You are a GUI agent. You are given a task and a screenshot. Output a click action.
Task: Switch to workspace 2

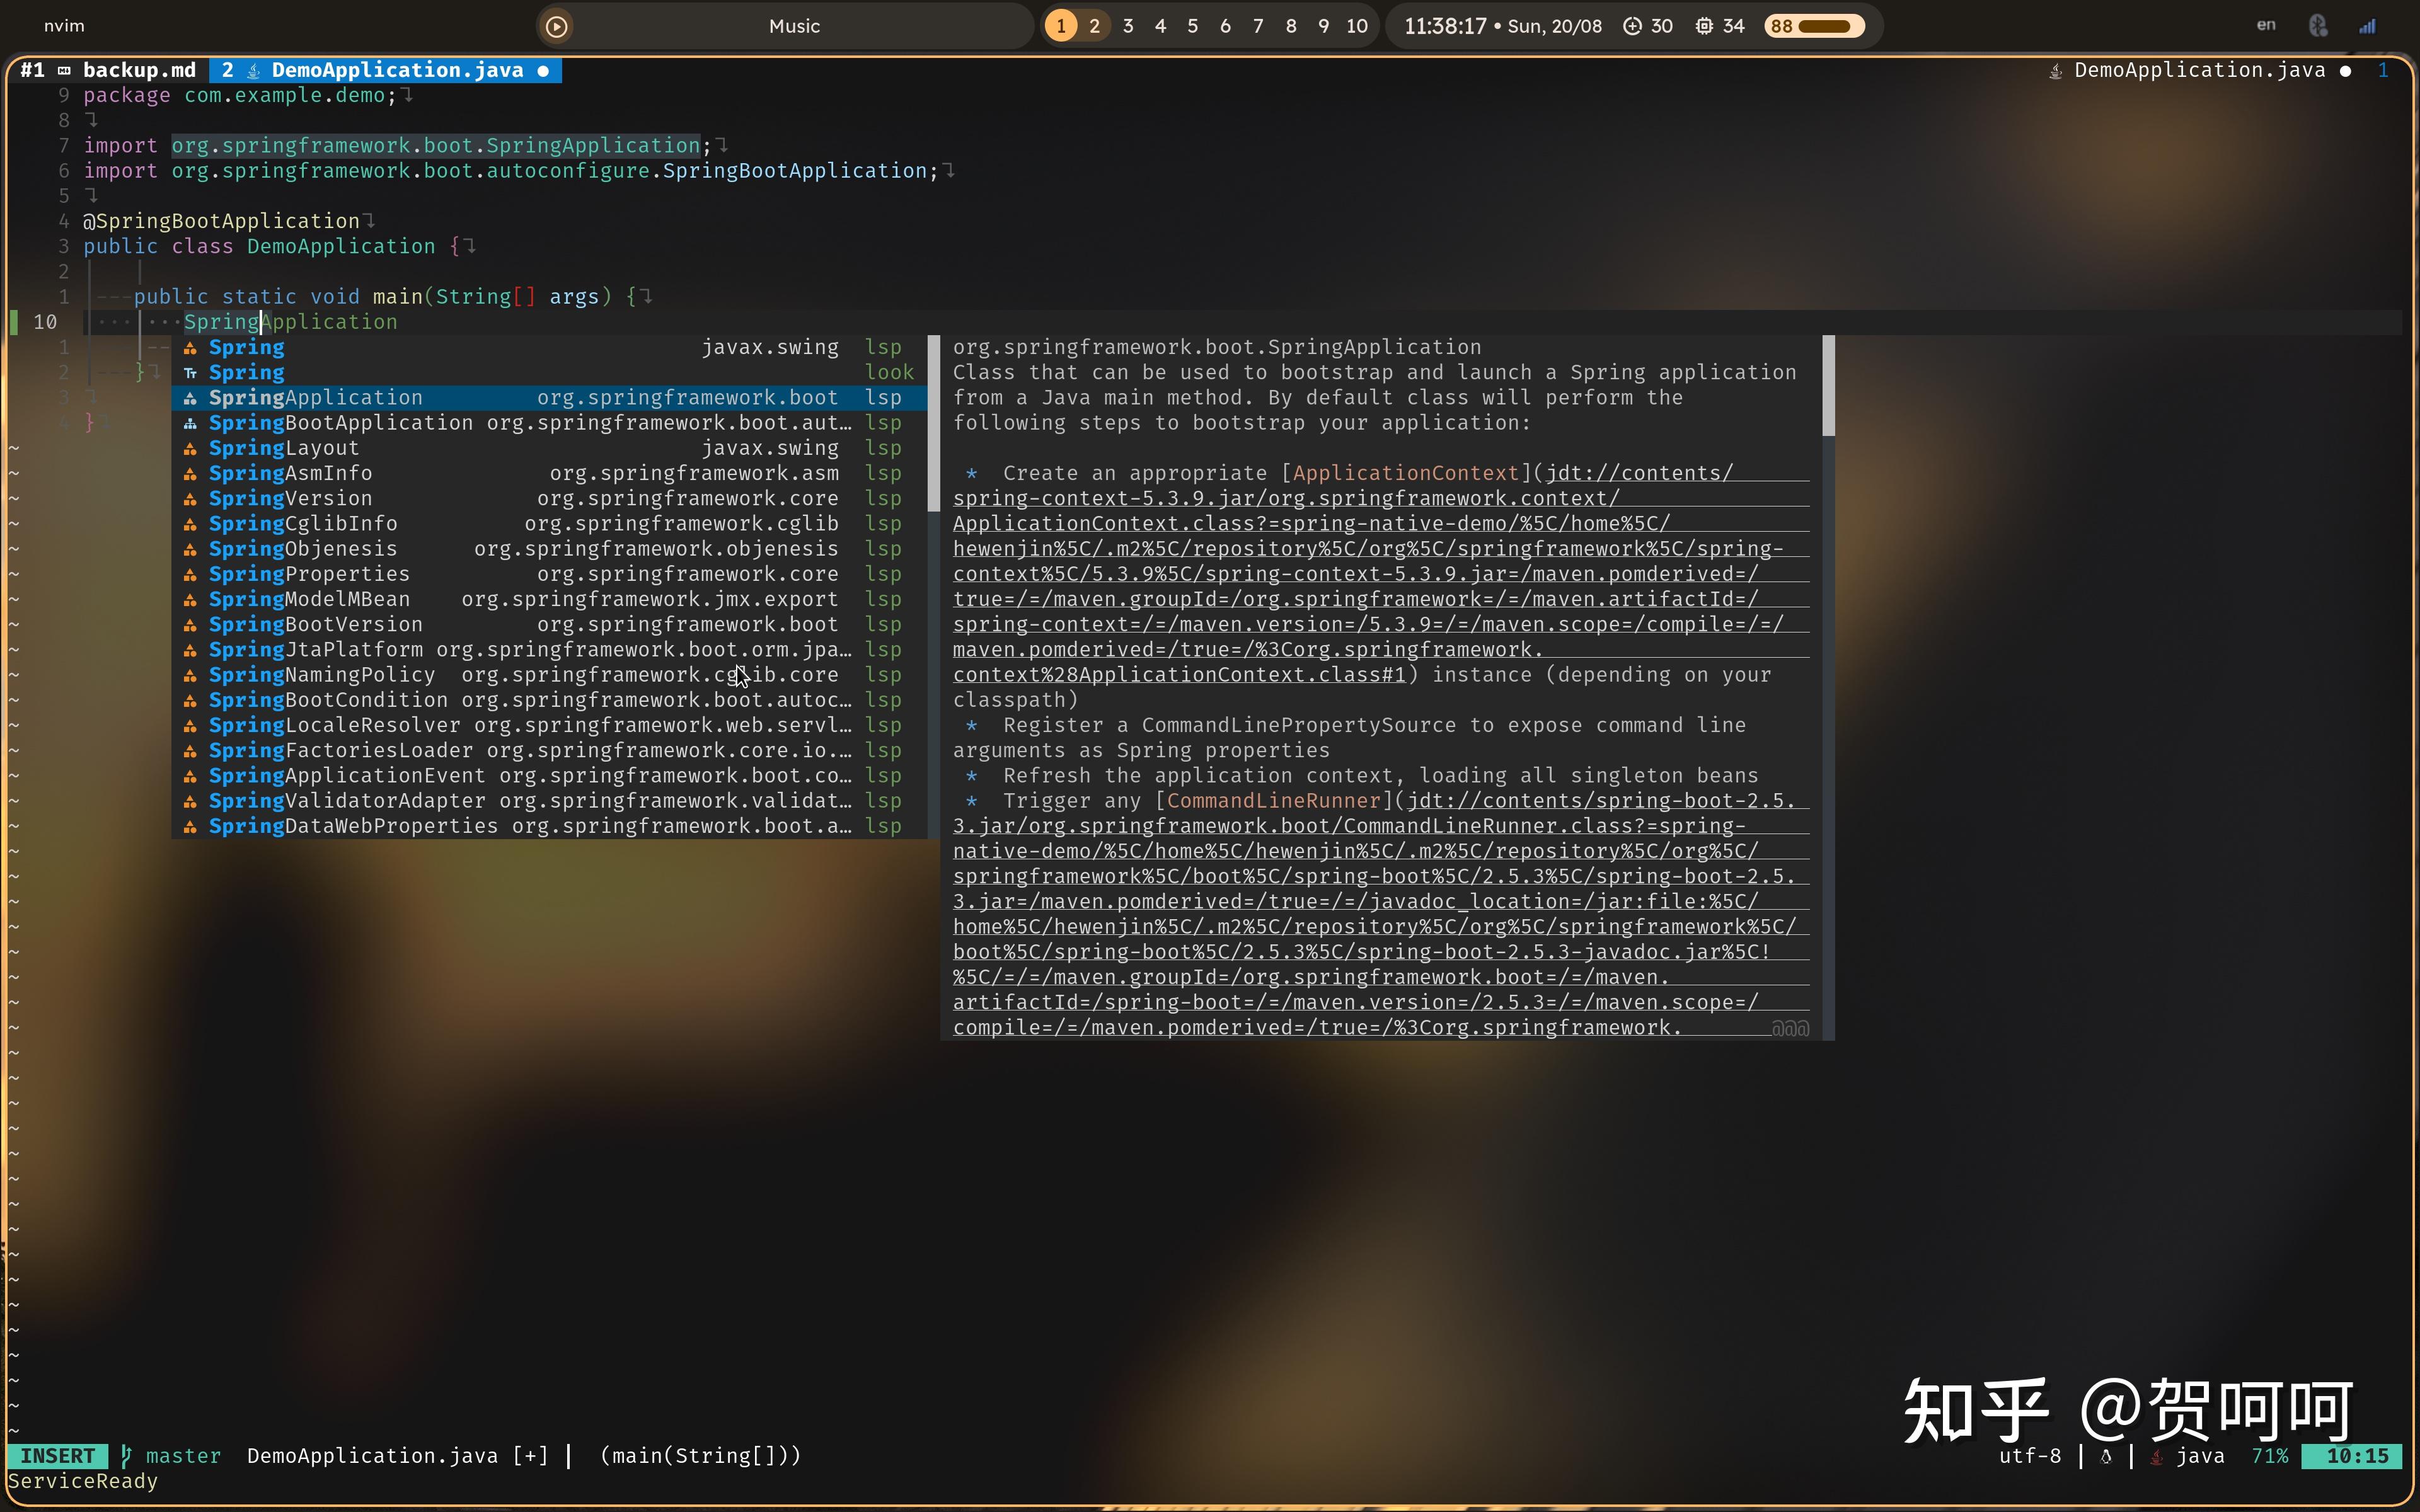tap(1094, 26)
